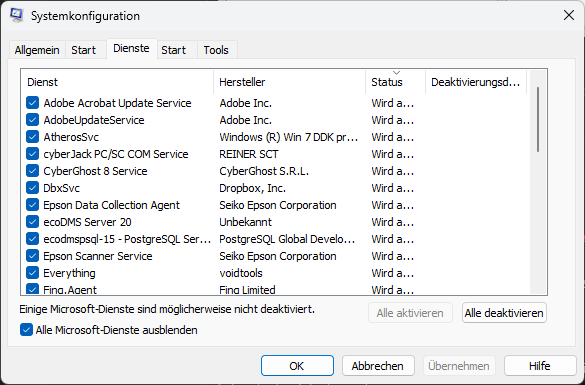Open the Start tab between Allgemein and Dienste
This screenshot has width=585, height=385.
[x=84, y=50]
